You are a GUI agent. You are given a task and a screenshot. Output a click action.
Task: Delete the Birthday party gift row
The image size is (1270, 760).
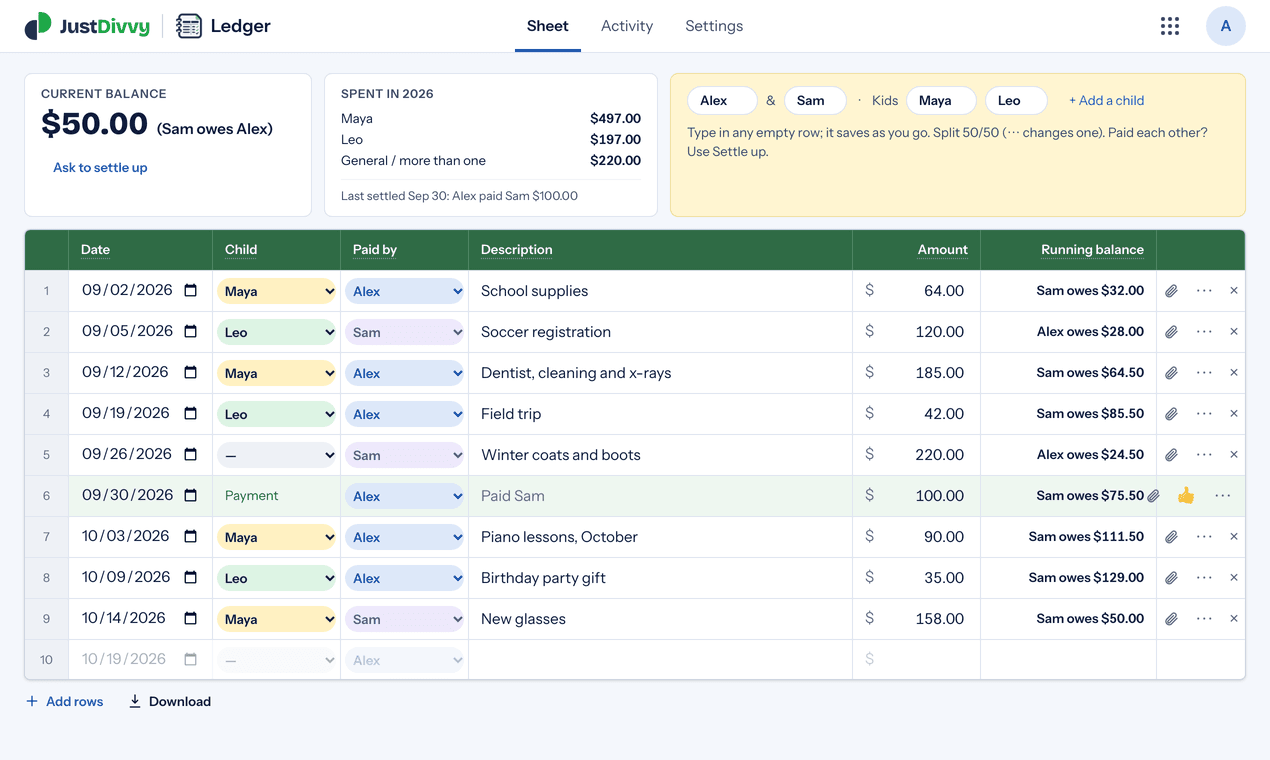coord(1234,578)
